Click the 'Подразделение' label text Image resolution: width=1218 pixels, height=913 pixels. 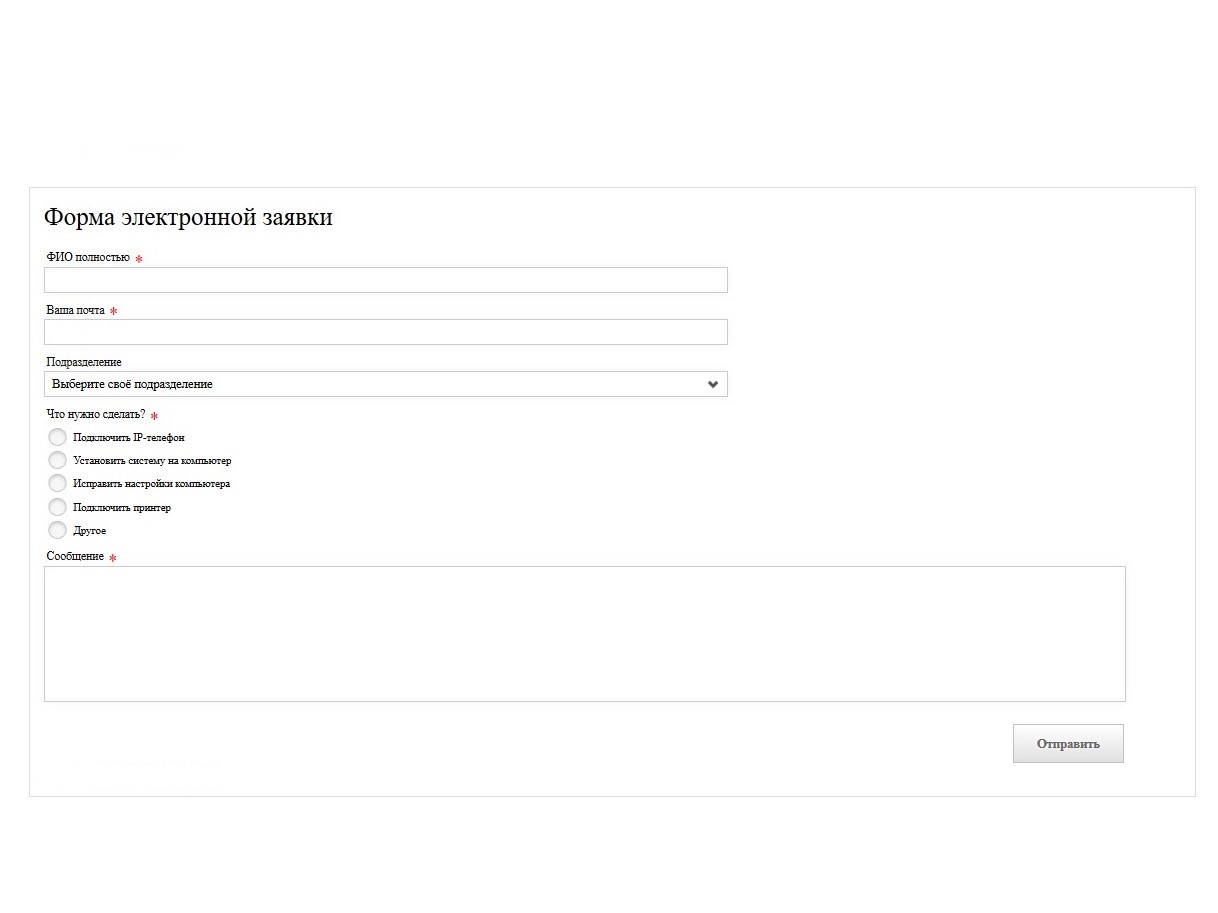tap(84, 362)
